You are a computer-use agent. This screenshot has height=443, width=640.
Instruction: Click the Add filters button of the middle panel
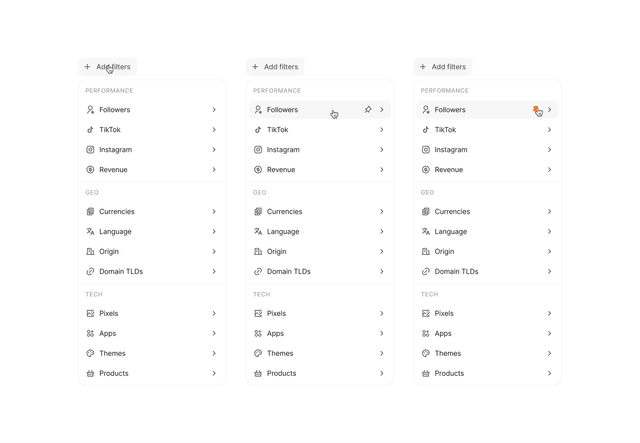click(x=275, y=67)
